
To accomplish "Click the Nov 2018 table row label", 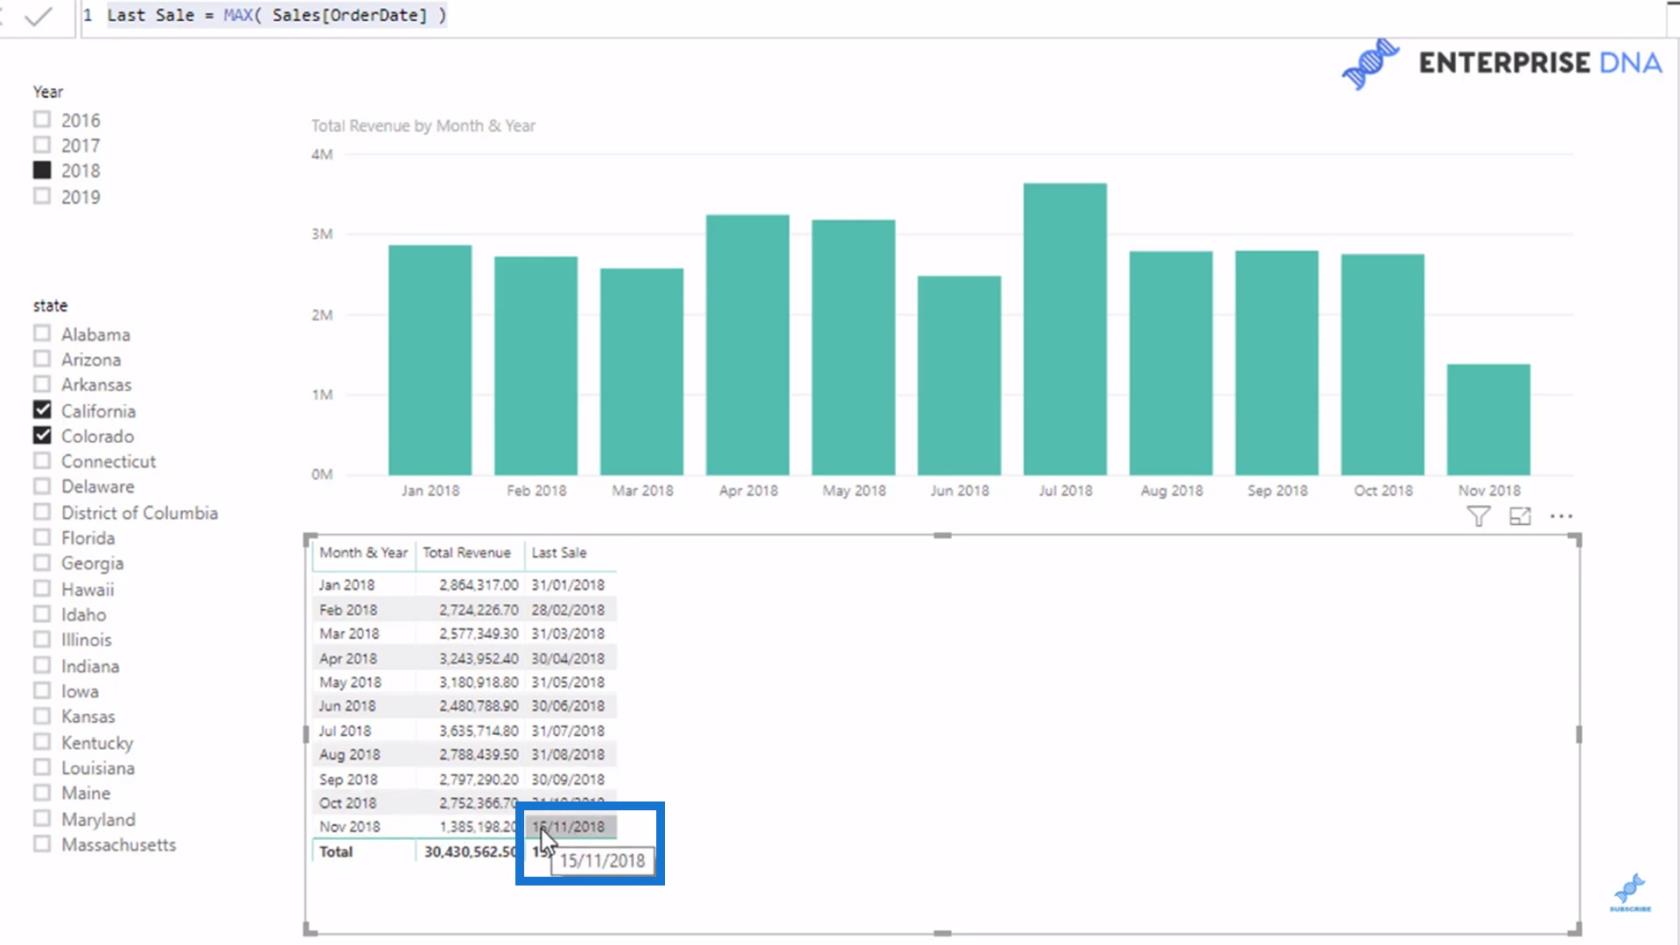I will 350,827.
